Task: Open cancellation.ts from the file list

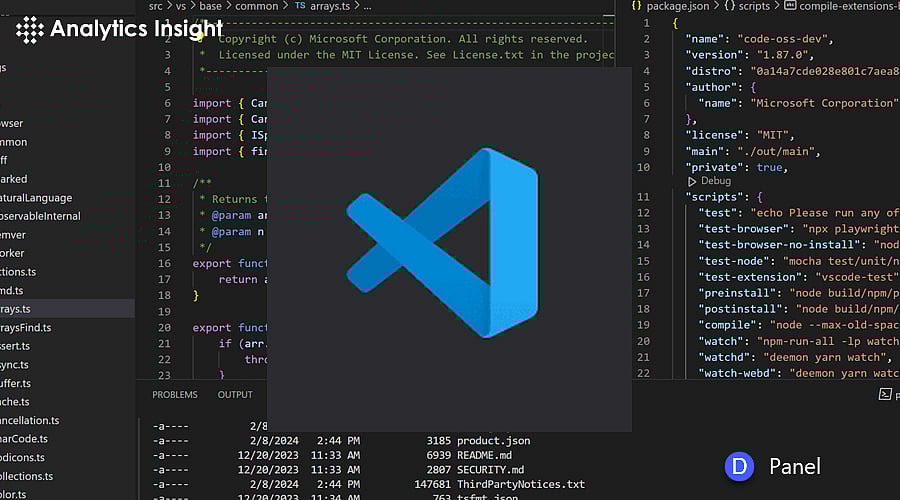Action: coord(30,421)
